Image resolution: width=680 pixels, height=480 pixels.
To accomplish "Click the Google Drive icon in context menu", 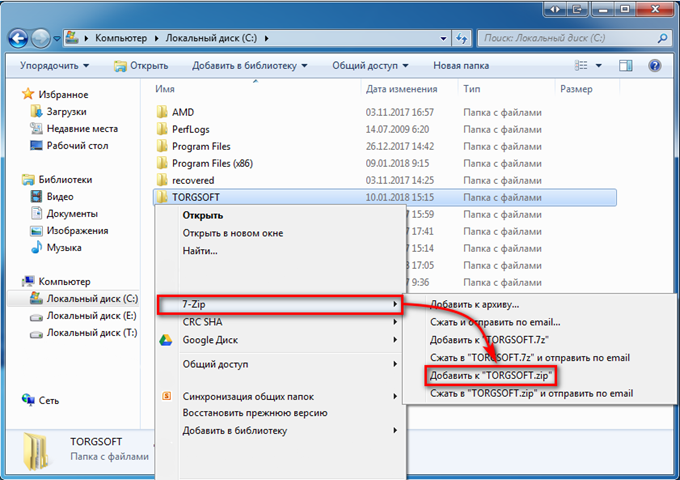I will [x=167, y=340].
